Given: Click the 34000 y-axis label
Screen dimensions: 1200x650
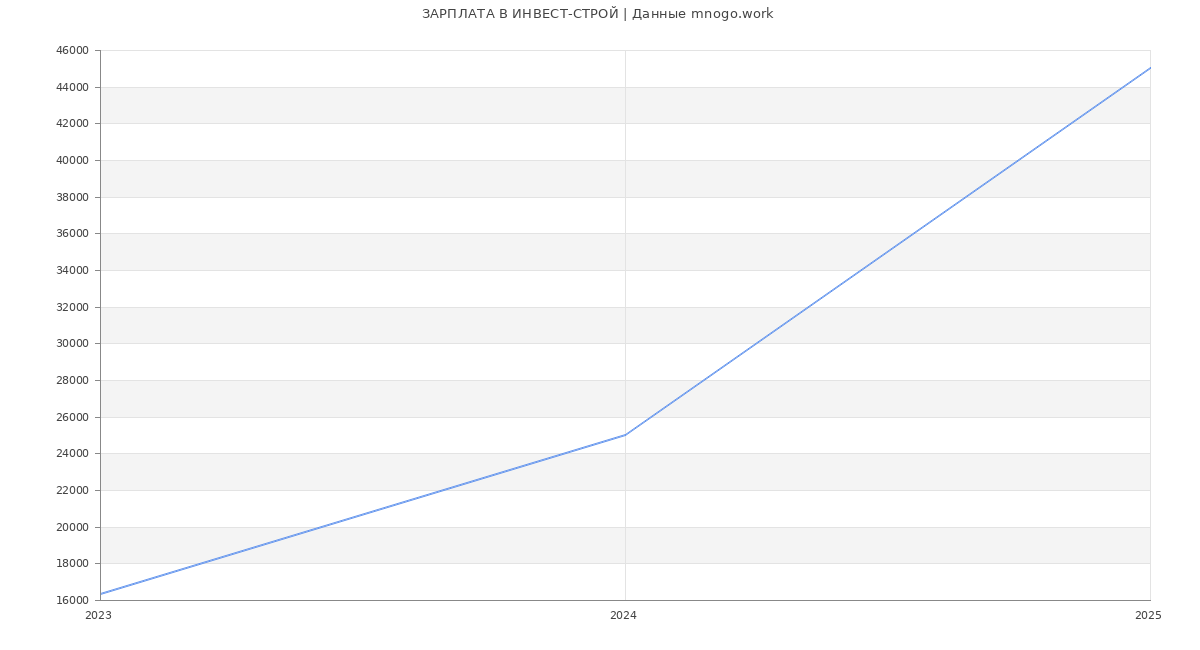Looking at the screenshot, I should [72, 271].
